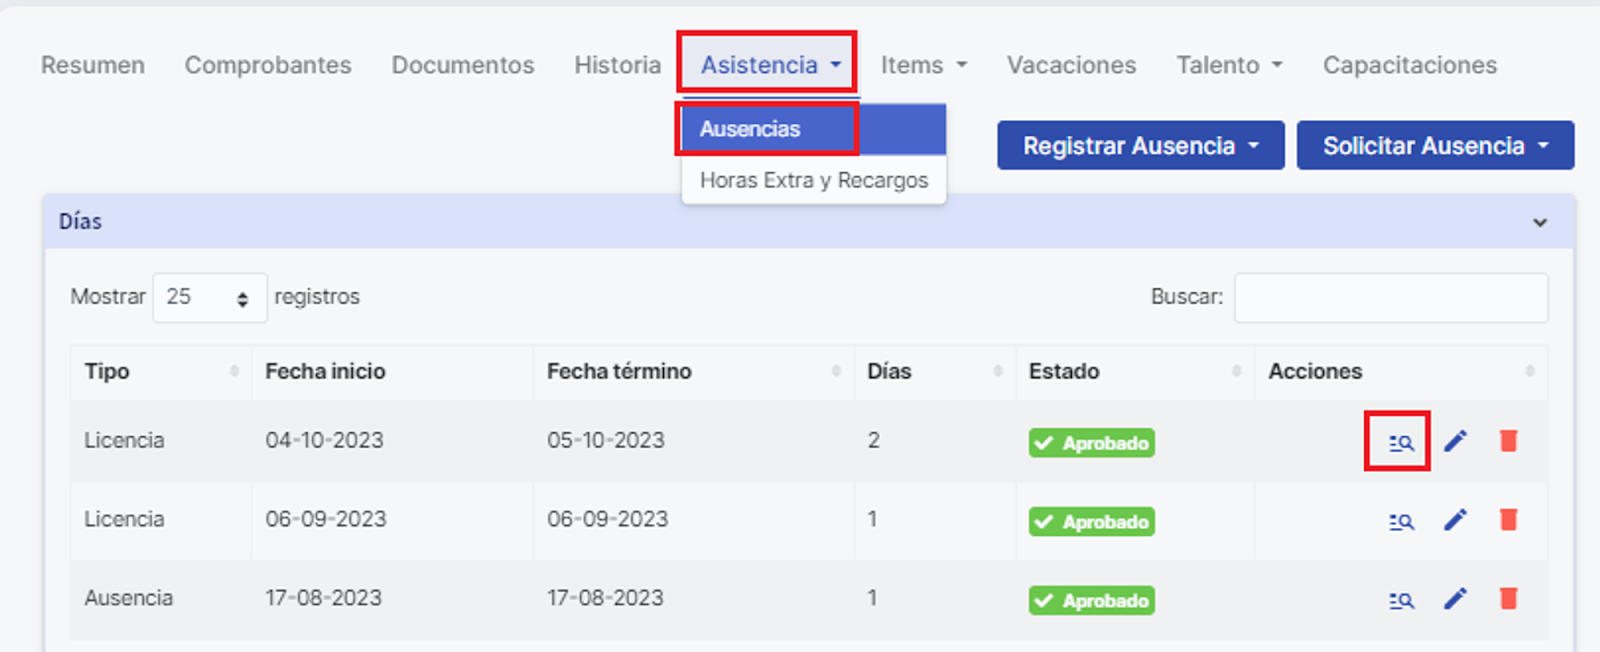Delete the 04-10-2023 Licencia record
Image resolution: width=1600 pixels, height=652 pixels.
1508,441
